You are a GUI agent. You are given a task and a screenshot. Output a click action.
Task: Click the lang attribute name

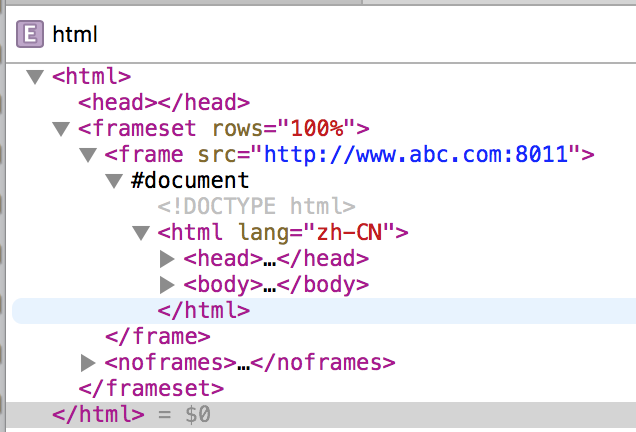coord(264,233)
